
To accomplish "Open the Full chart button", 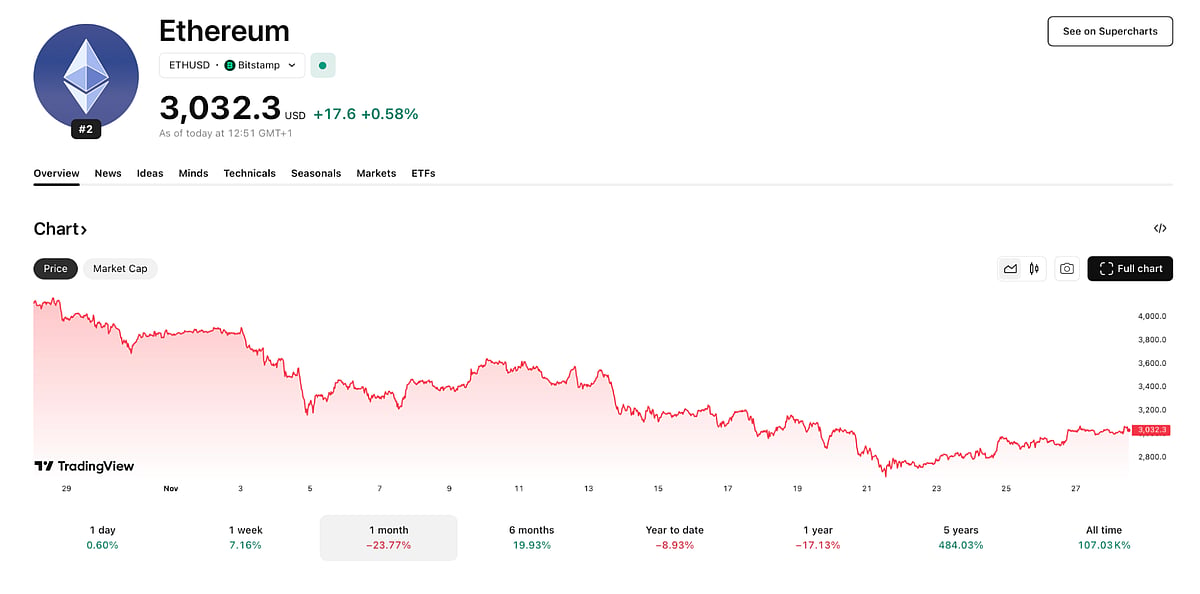I will click(x=1130, y=268).
